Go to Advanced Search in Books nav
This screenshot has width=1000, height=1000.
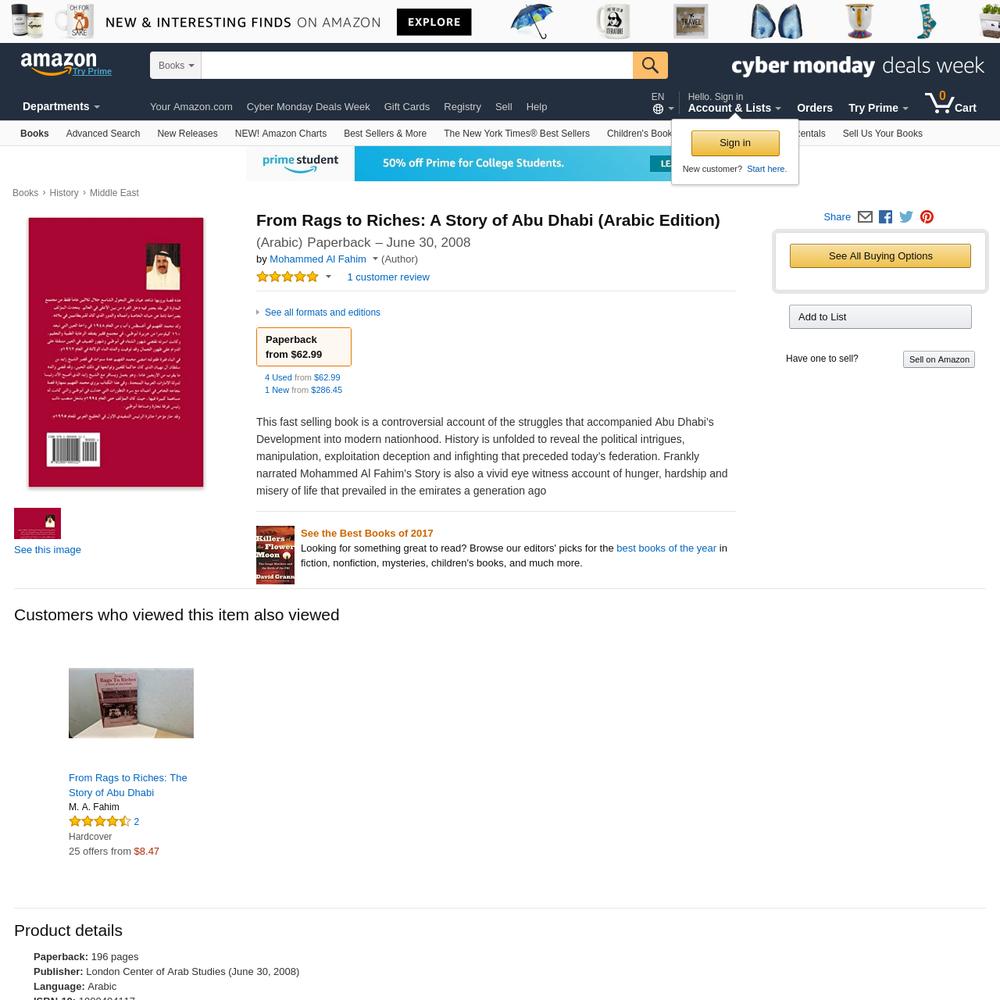coord(103,133)
